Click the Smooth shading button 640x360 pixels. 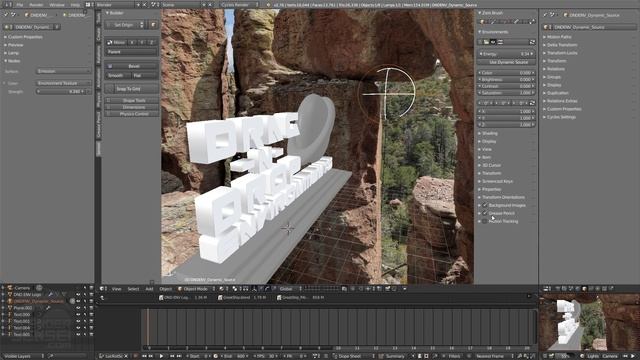click(118, 76)
